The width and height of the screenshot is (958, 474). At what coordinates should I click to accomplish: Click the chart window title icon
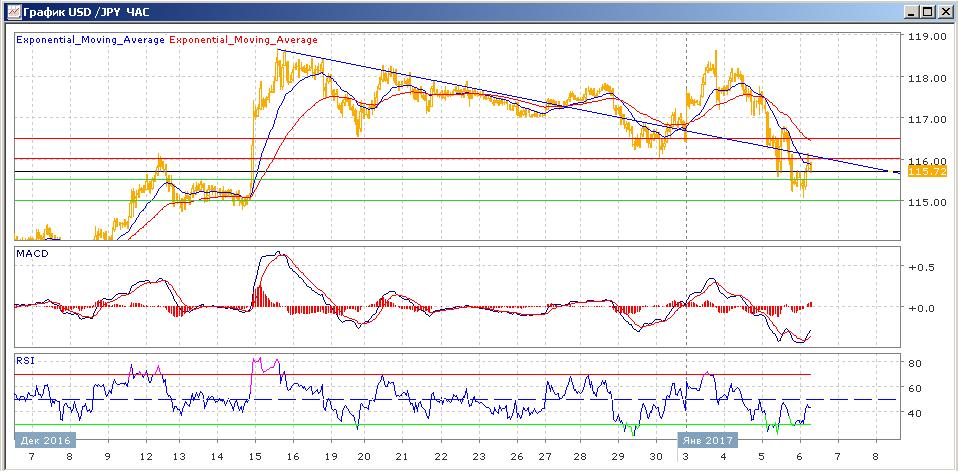coord(13,12)
